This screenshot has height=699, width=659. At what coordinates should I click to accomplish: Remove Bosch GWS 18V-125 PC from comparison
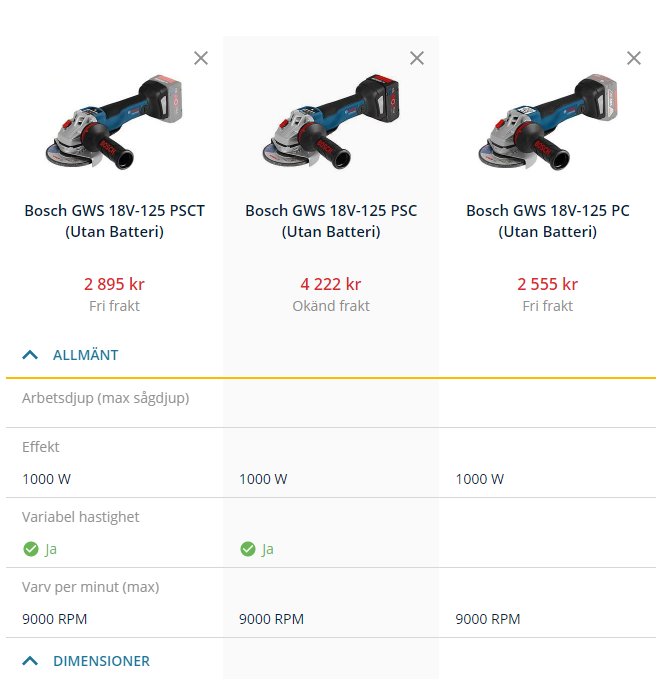tap(633, 58)
